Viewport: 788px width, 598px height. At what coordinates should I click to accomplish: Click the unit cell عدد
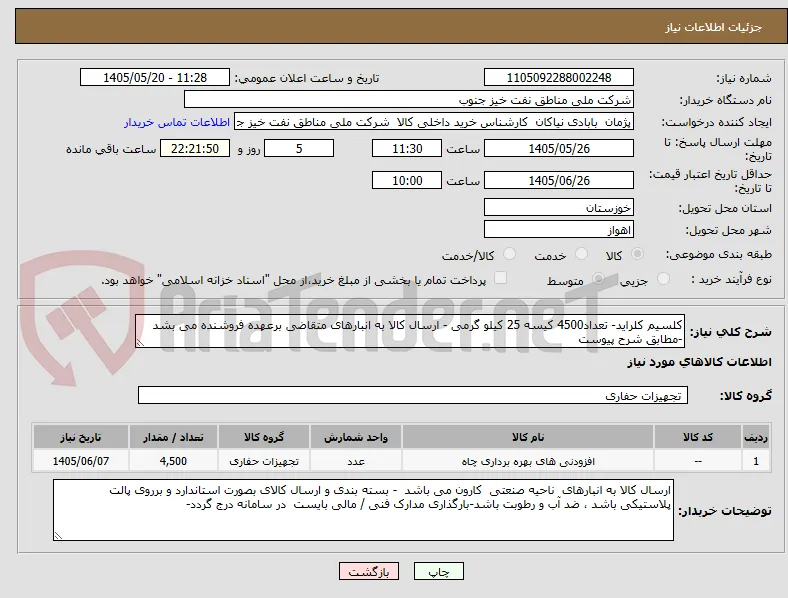(x=356, y=461)
